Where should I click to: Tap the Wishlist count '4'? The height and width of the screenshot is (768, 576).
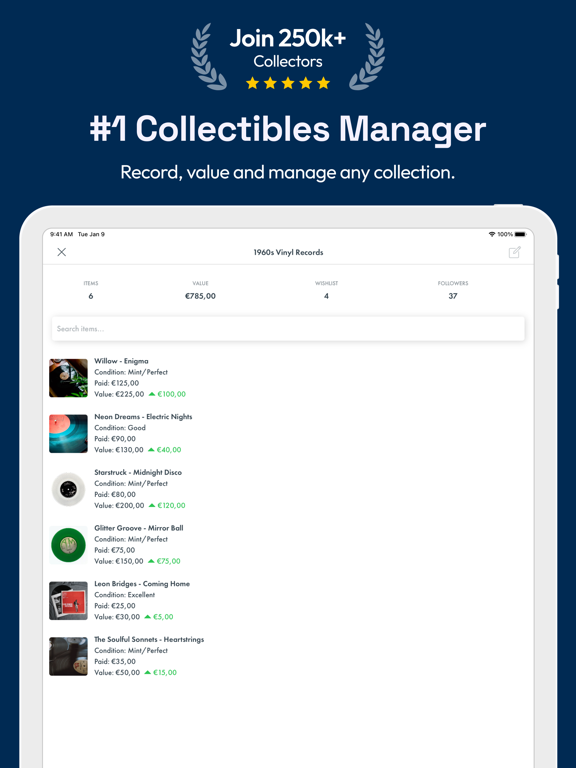pyautogui.click(x=326, y=296)
